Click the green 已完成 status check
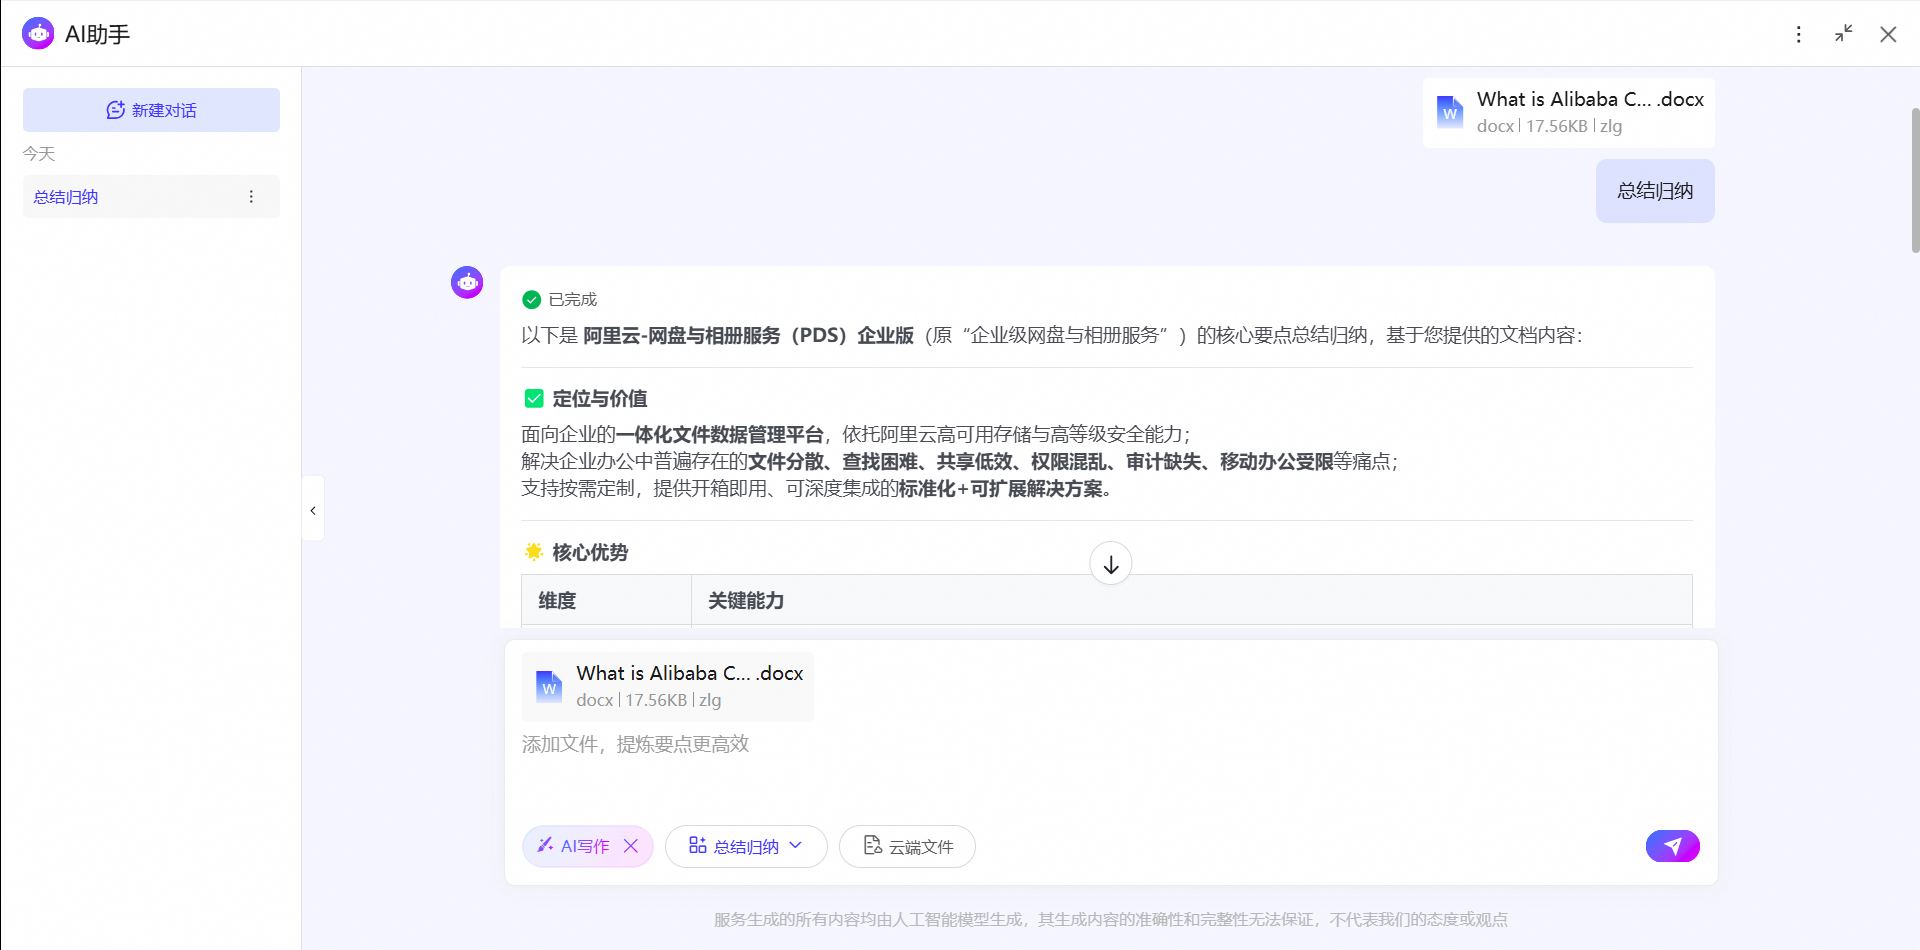The width and height of the screenshot is (1920, 950). [x=532, y=300]
